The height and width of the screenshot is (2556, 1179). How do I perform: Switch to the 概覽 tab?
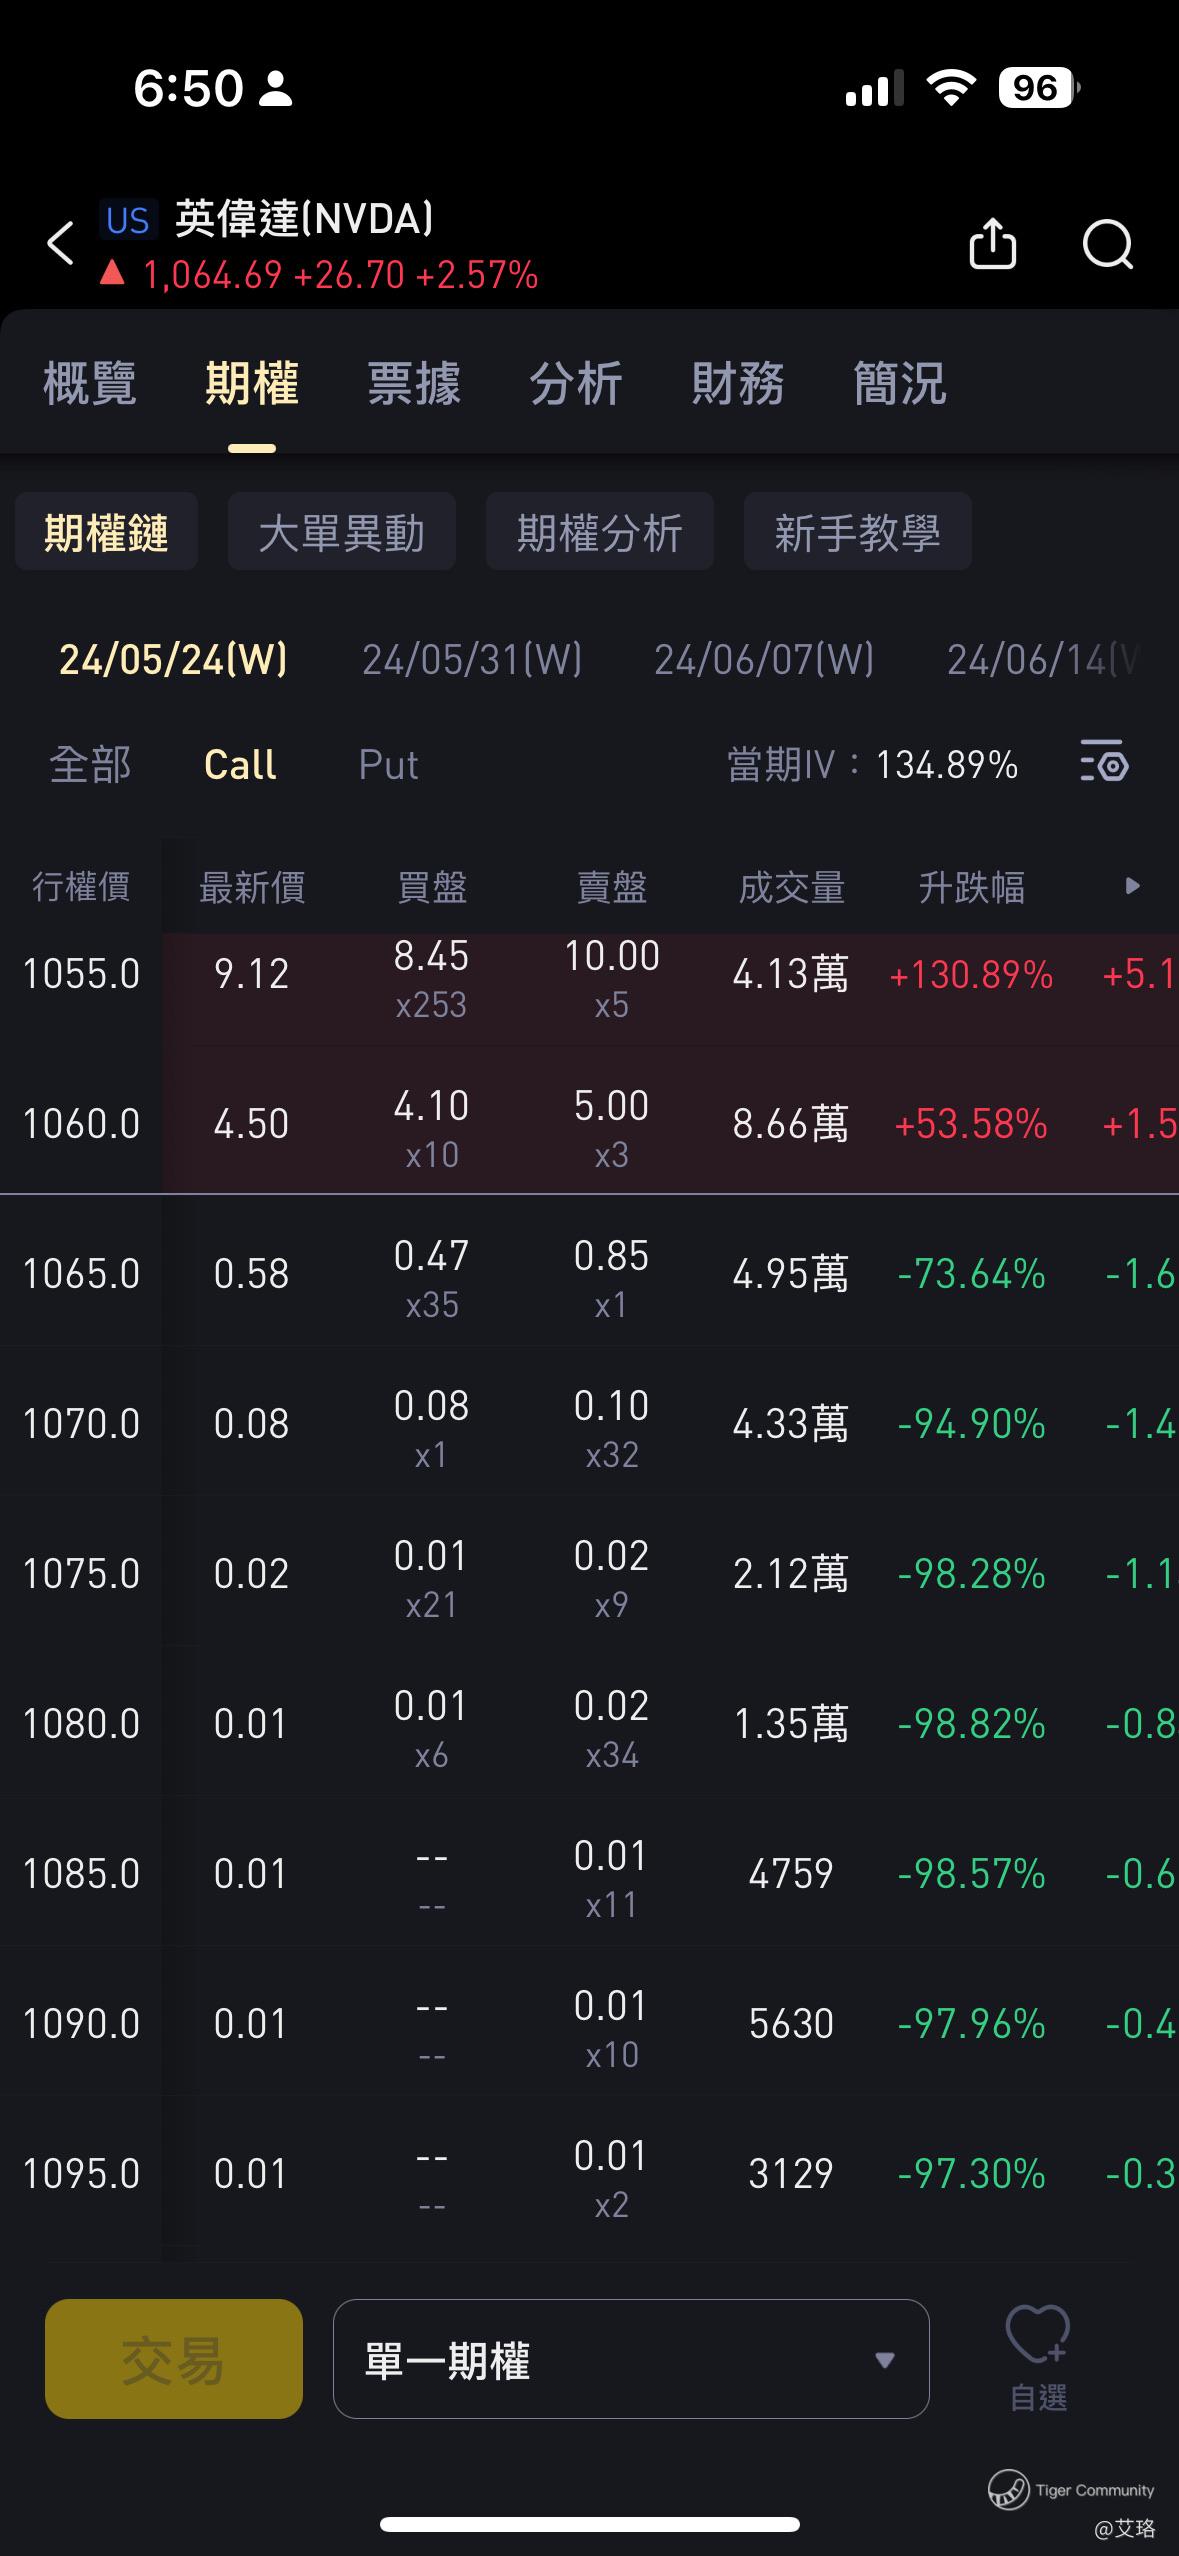90,384
